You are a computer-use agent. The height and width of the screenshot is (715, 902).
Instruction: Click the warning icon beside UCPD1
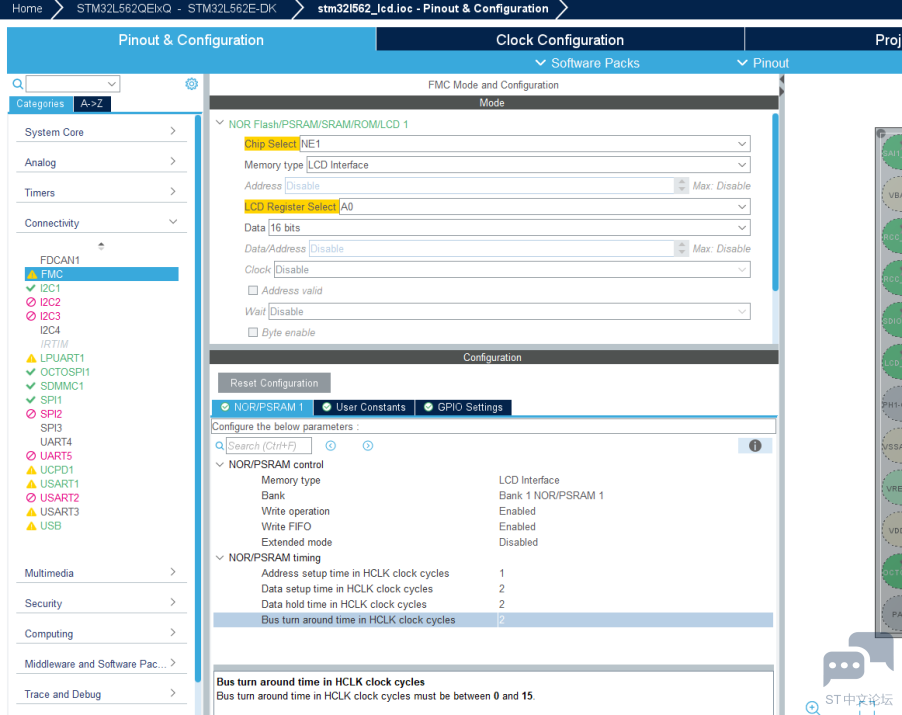pyautogui.click(x=32, y=470)
